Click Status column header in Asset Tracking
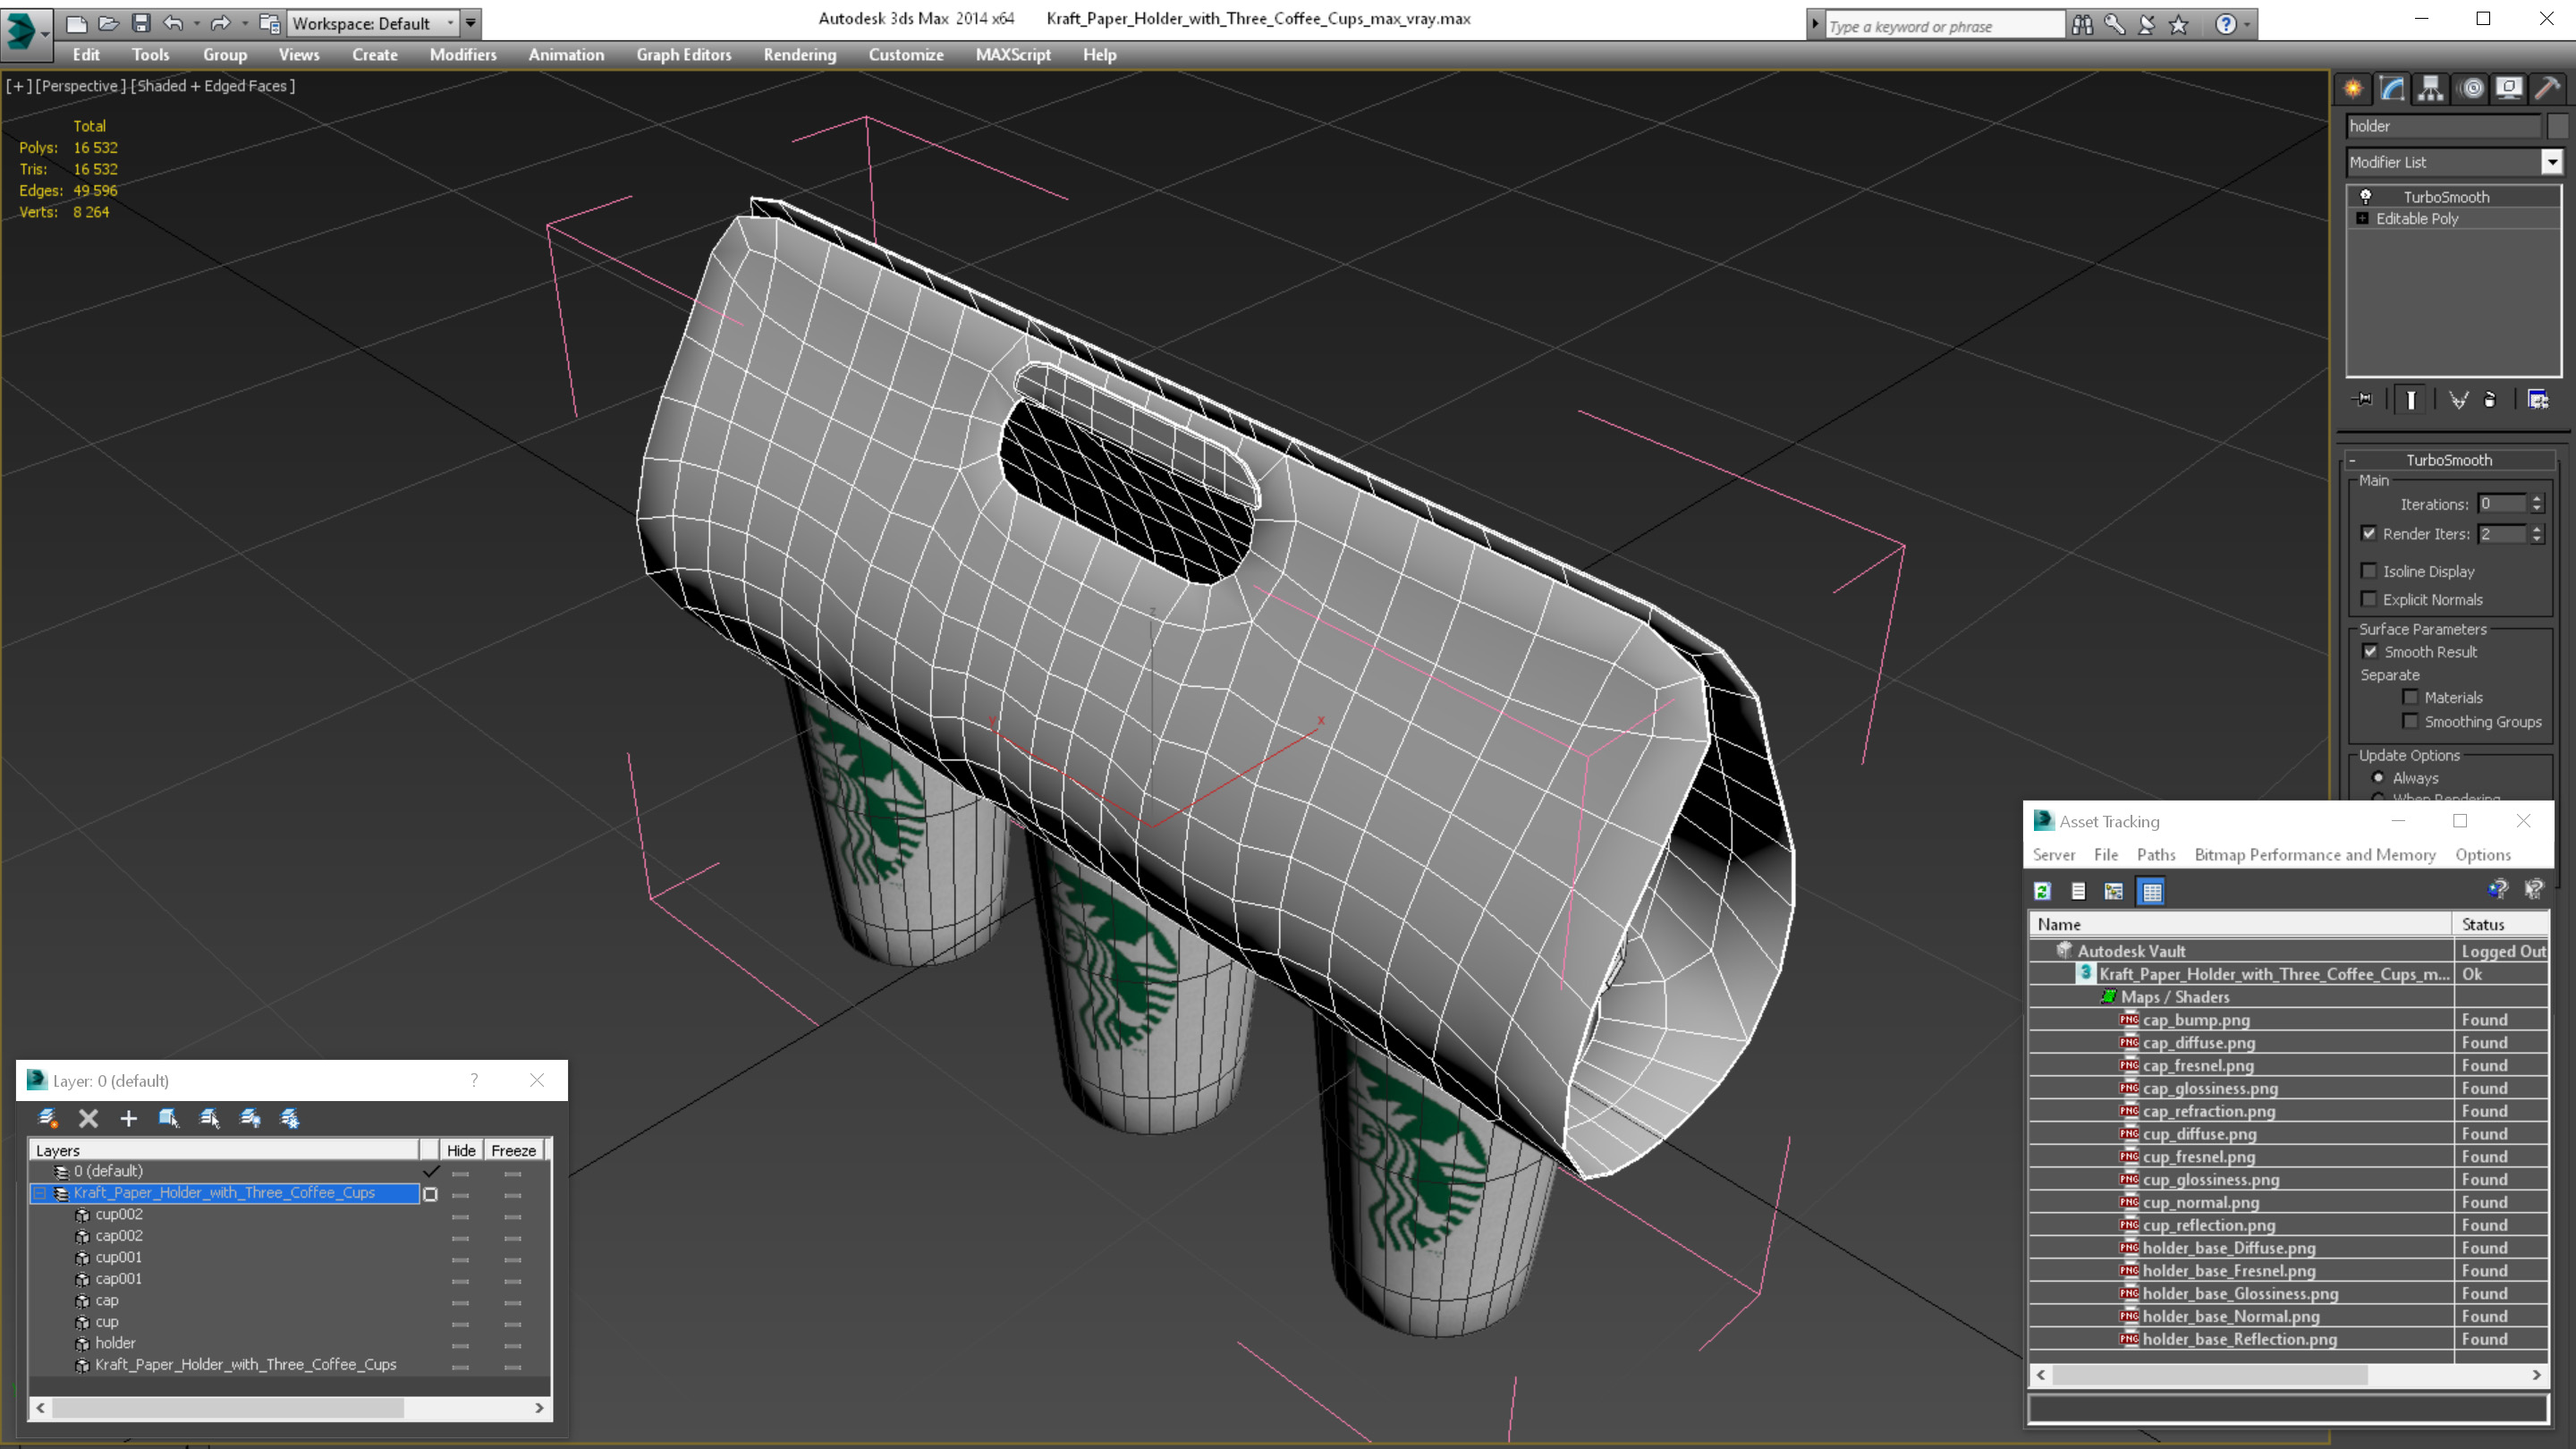The height and width of the screenshot is (1449, 2576). coord(2500,924)
